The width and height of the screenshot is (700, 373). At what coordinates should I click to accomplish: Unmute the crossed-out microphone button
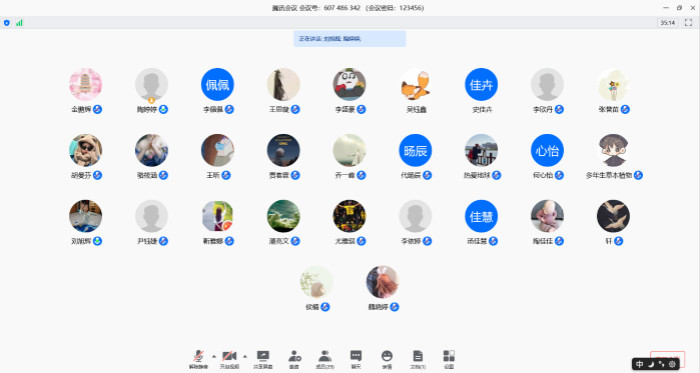coord(198,359)
